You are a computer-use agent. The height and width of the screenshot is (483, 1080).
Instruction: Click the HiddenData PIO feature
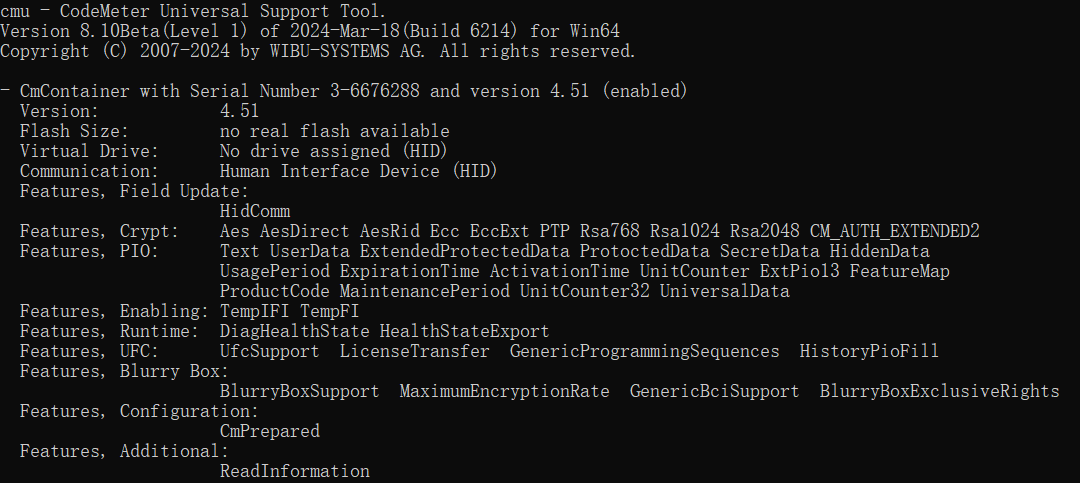880,251
